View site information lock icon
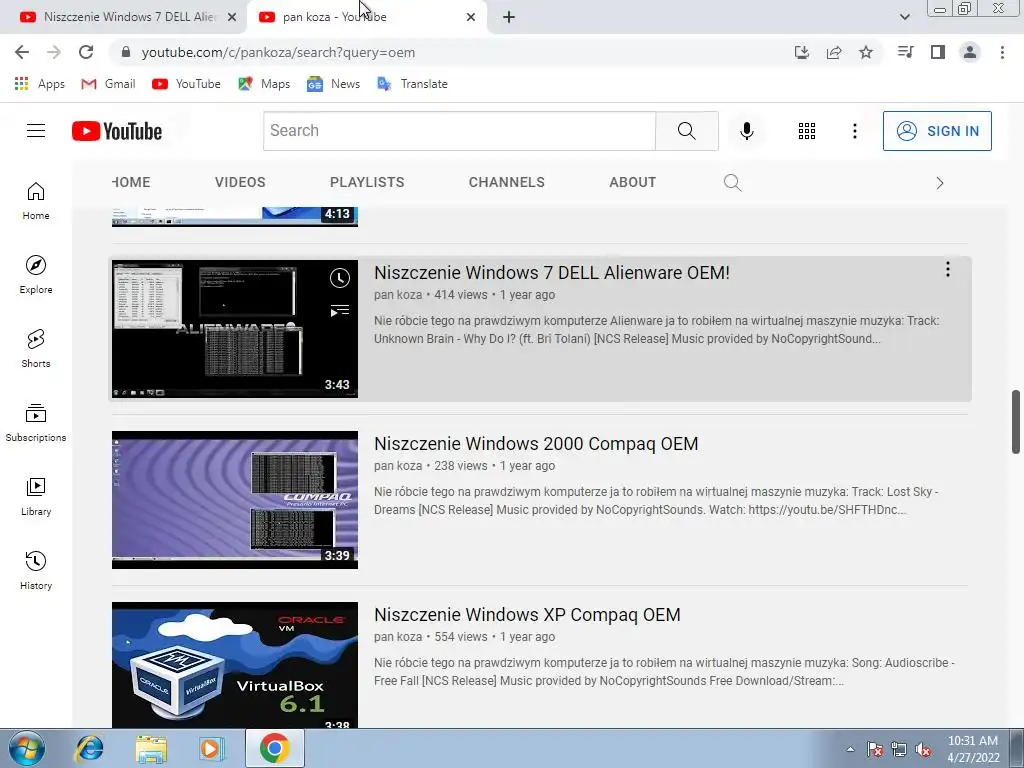Screen dimensions: 1024x768 pyautogui.click(x=126, y=52)
